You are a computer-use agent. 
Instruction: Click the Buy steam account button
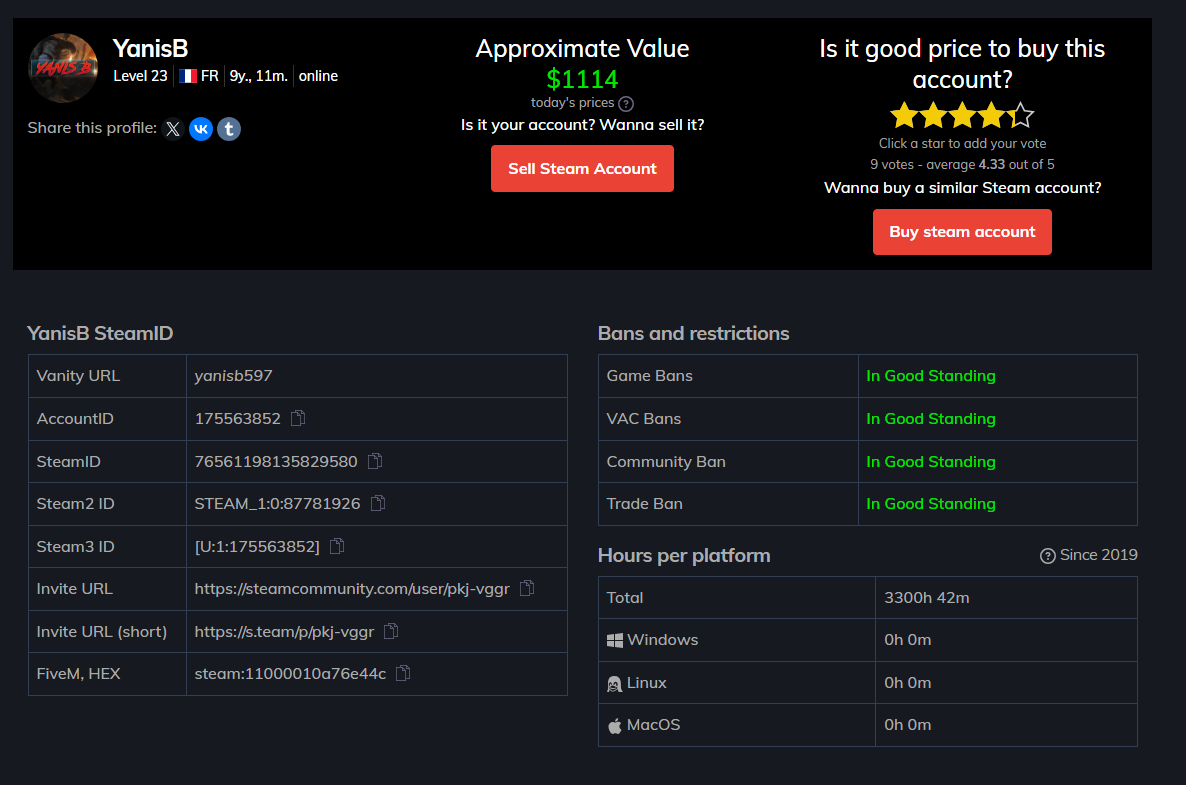[962, 232]
